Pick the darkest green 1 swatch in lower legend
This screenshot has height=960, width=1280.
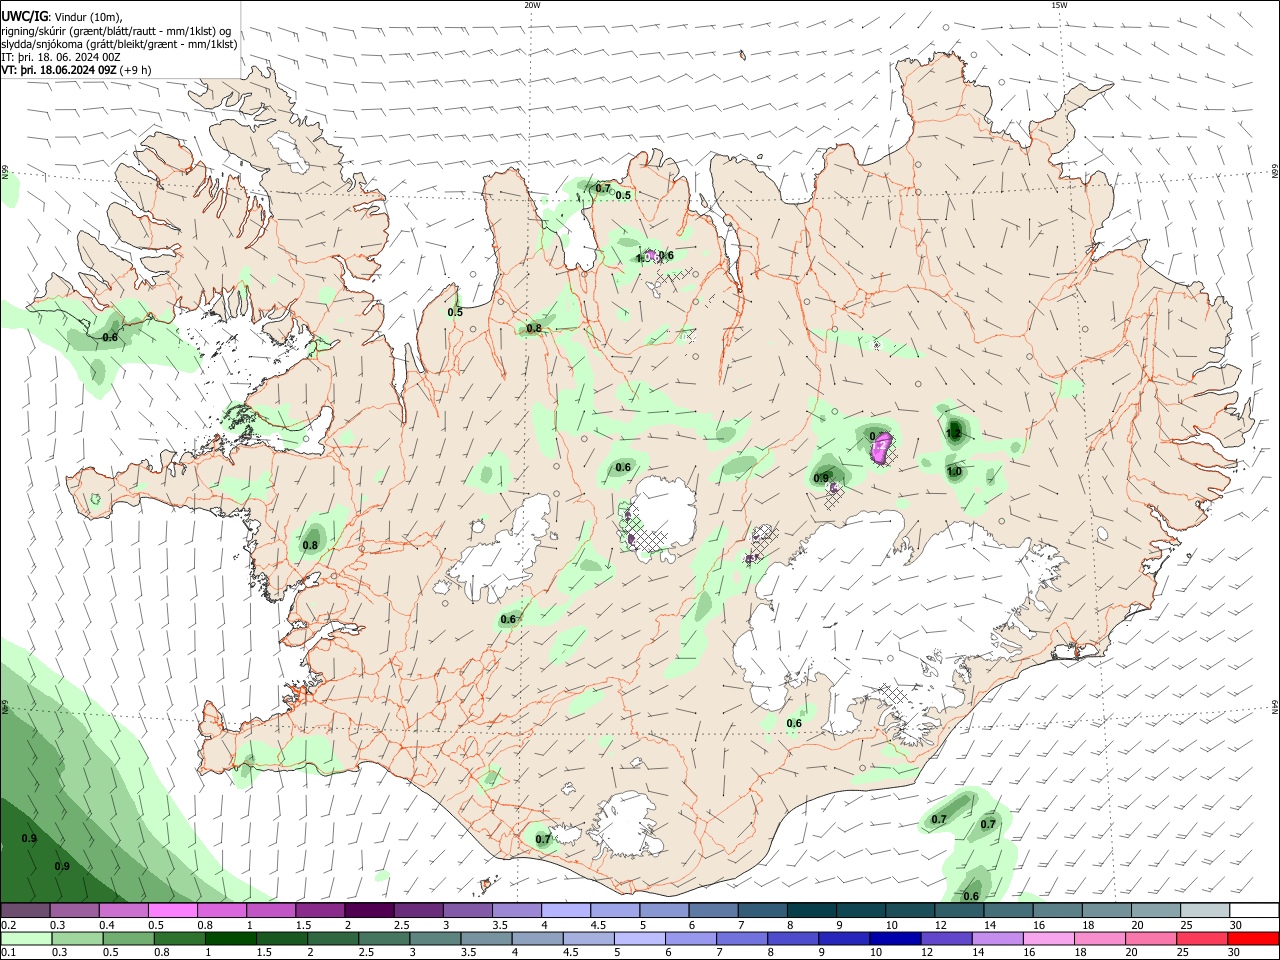point(230,938)
